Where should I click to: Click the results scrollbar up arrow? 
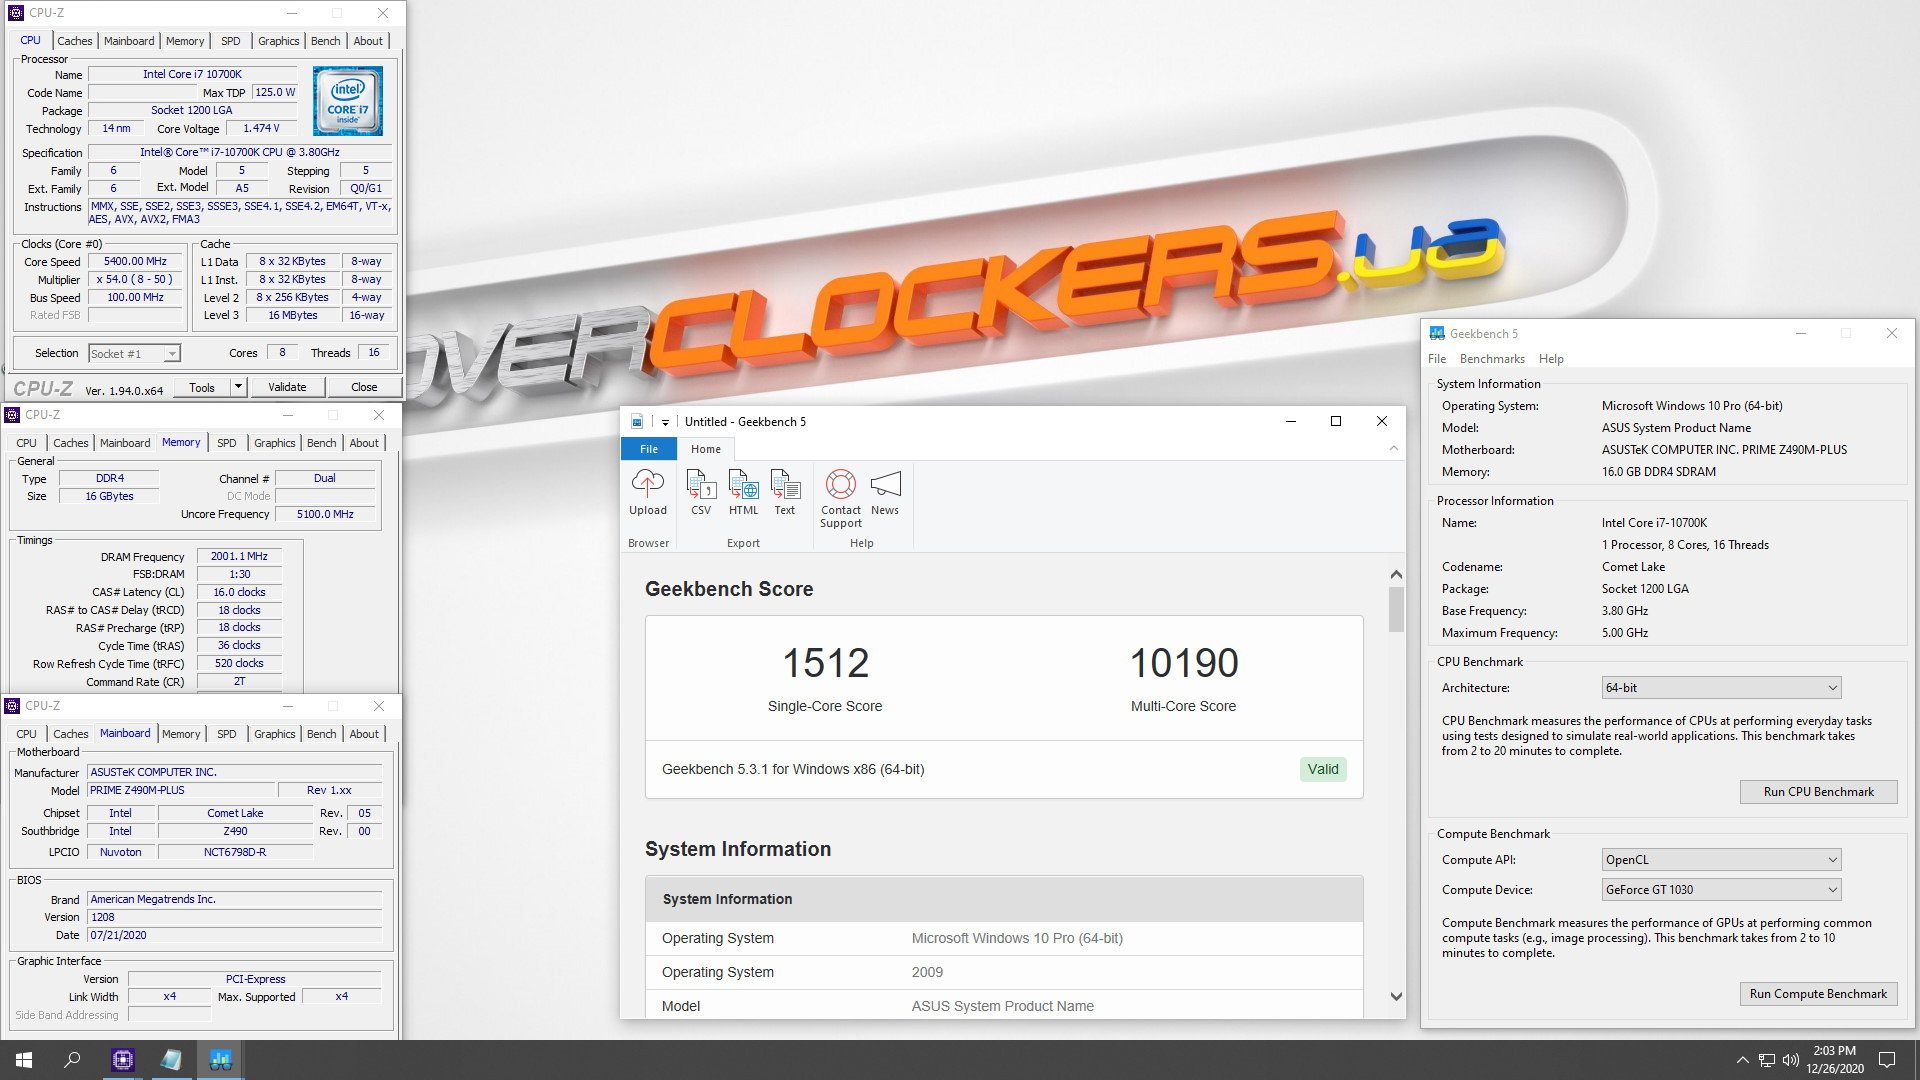[1396, 575]
